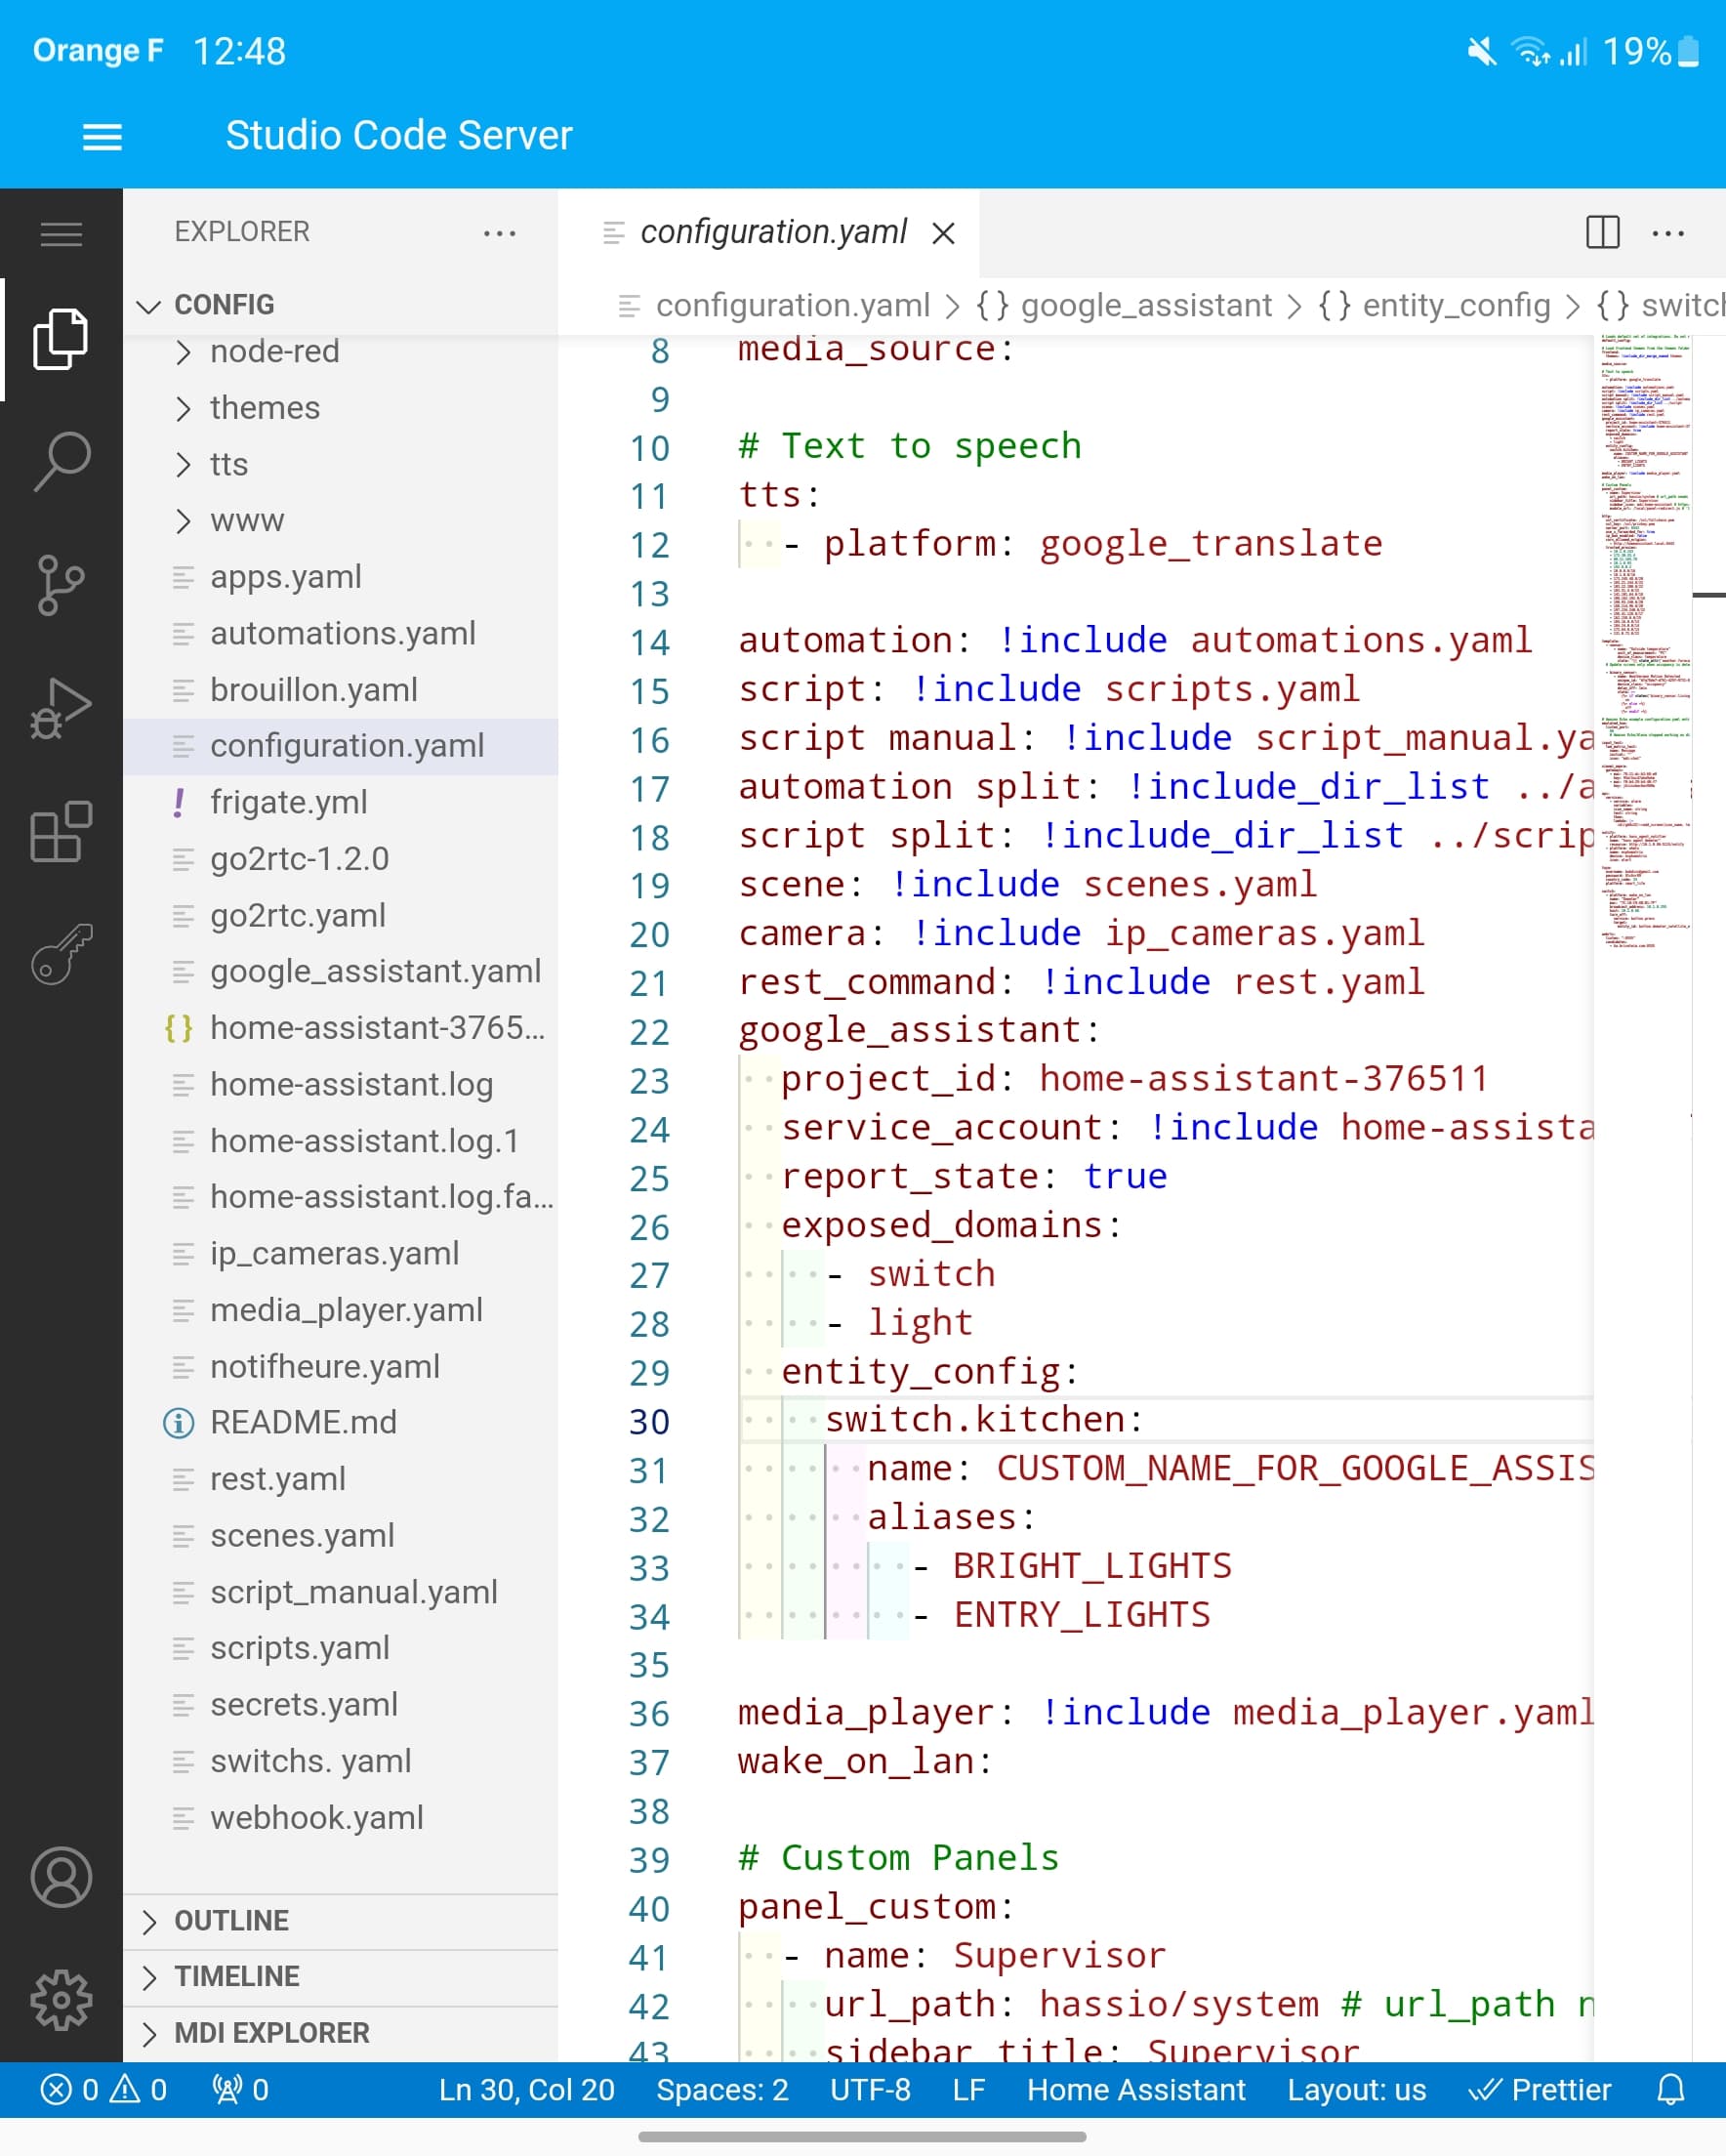The image size is (1726, 2156).
Task: Click the split editor icon
Action: pyautogui.click(x=1602, y=232)
